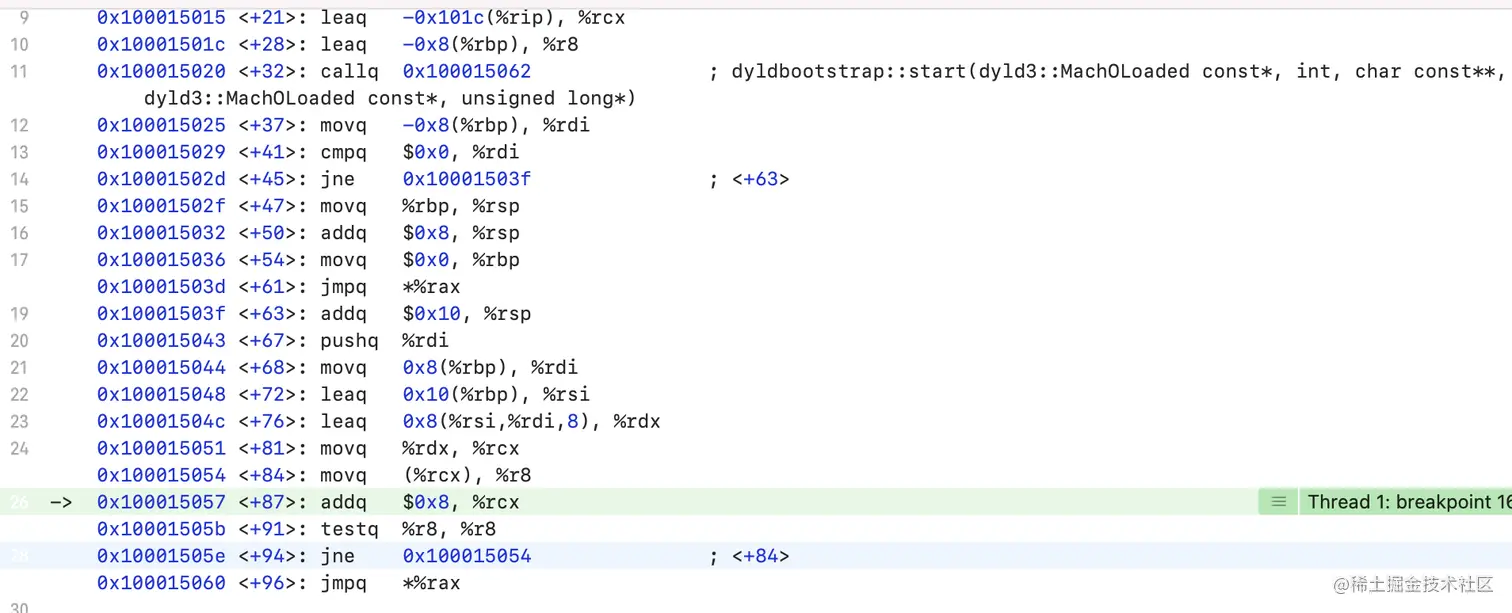1512x613 pixels.
Task: Click gutter line number 14
Action: [19, 180]
